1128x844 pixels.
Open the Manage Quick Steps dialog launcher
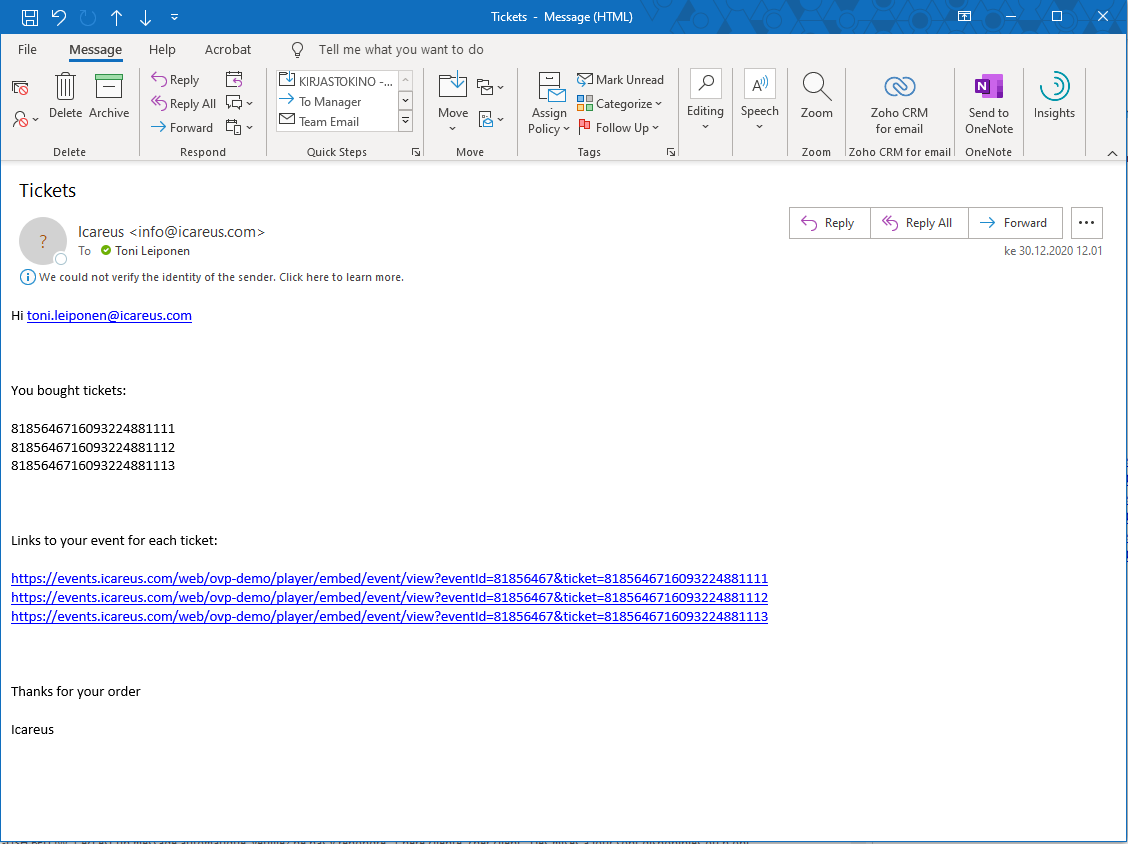tap(416, 152)
